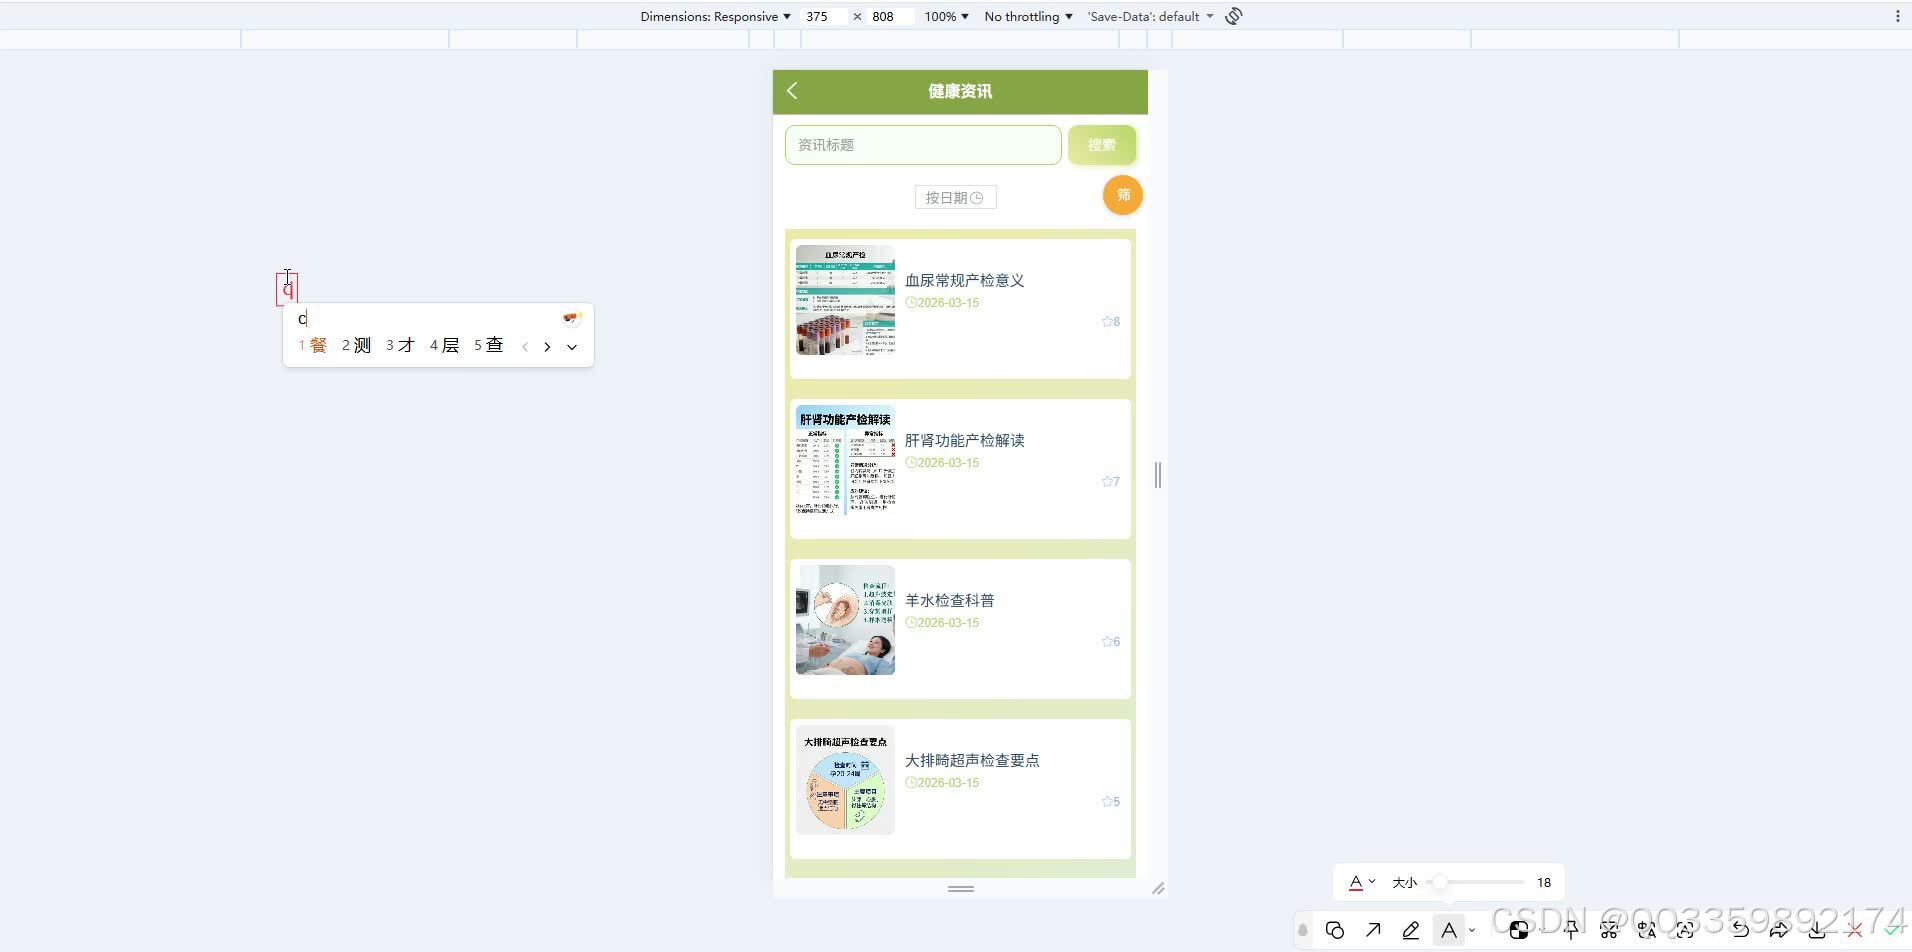Cancel the screenshot with red X
Screen dimensions: 1912x952
pos(1855,930)
